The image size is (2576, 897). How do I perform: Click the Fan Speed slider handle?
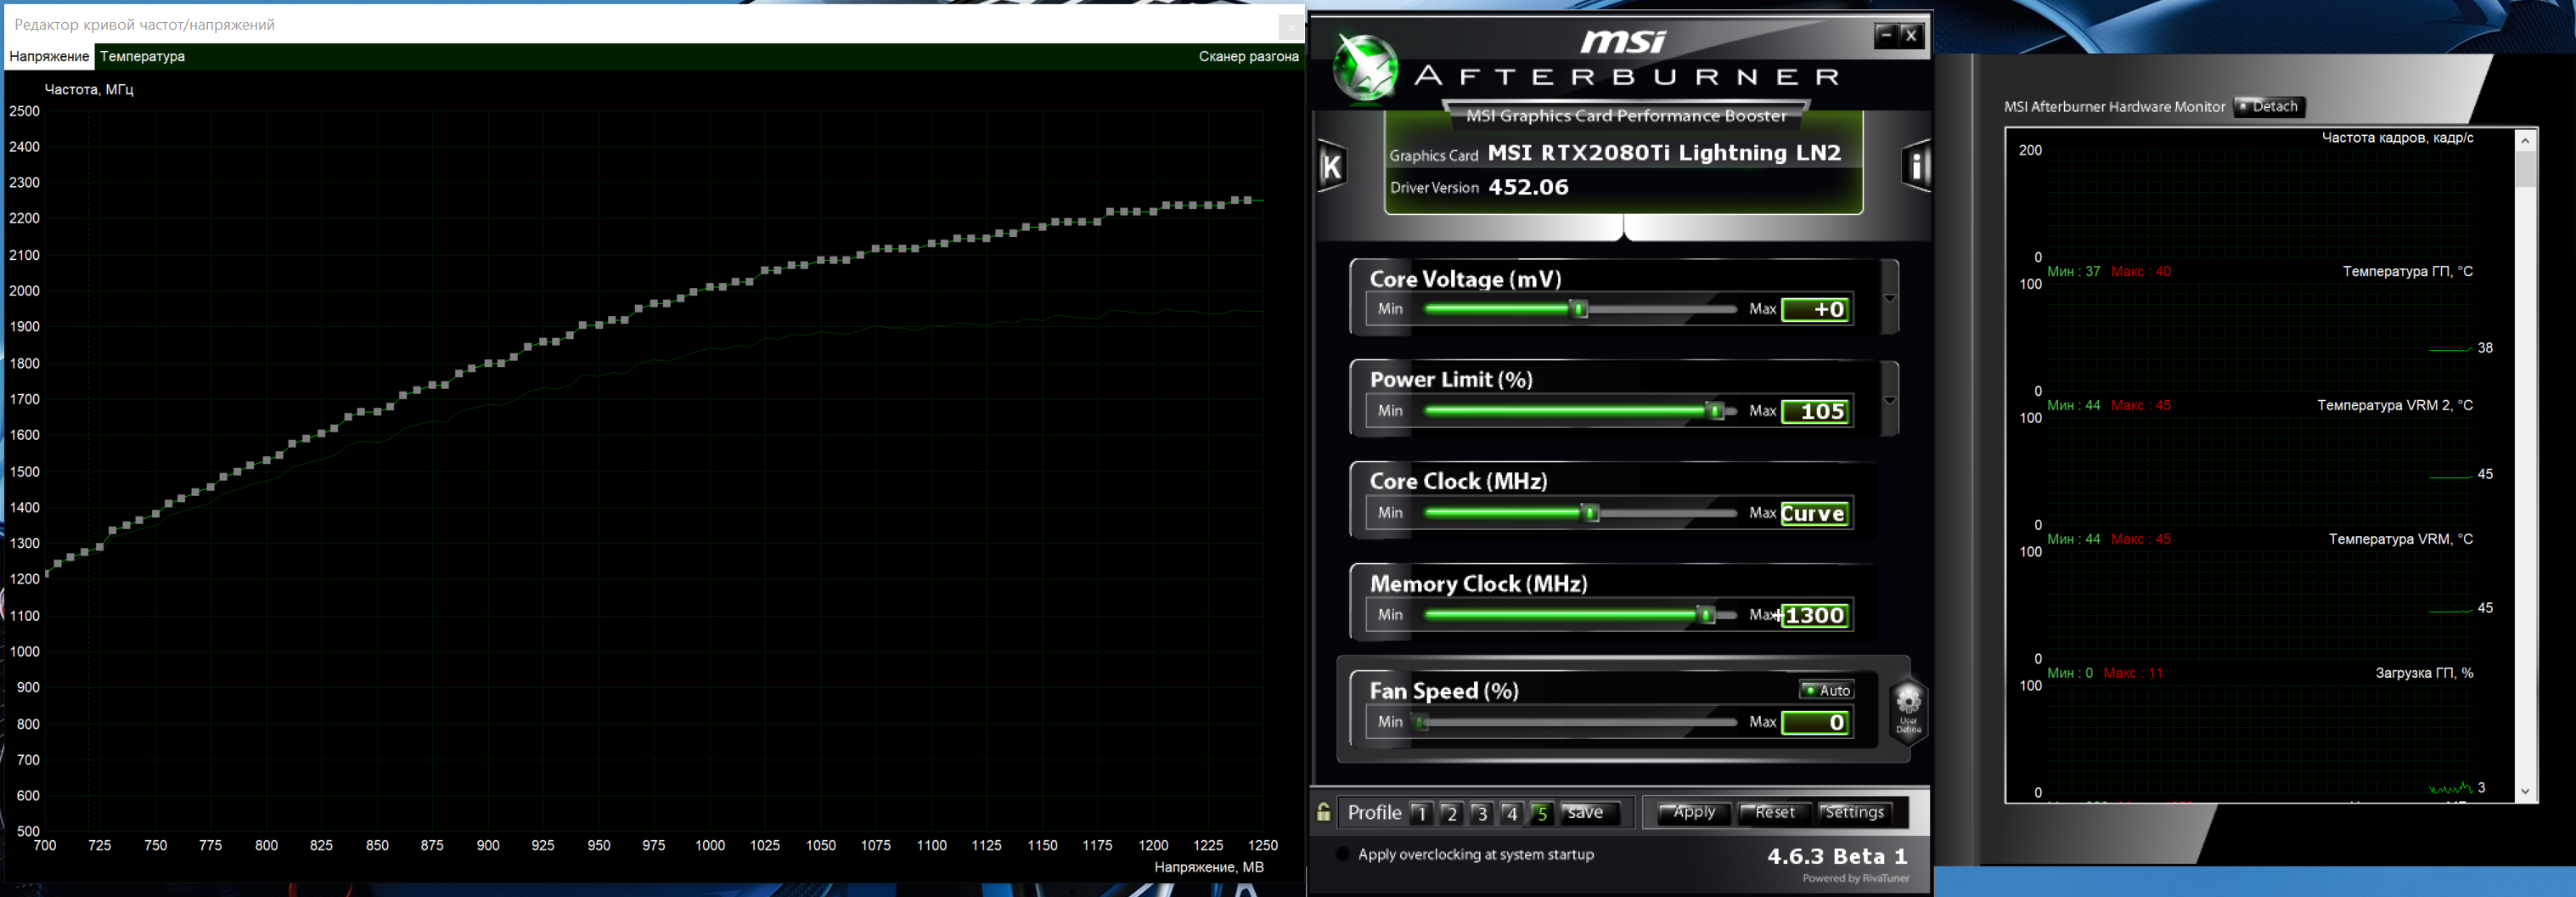pos(1421,722)
